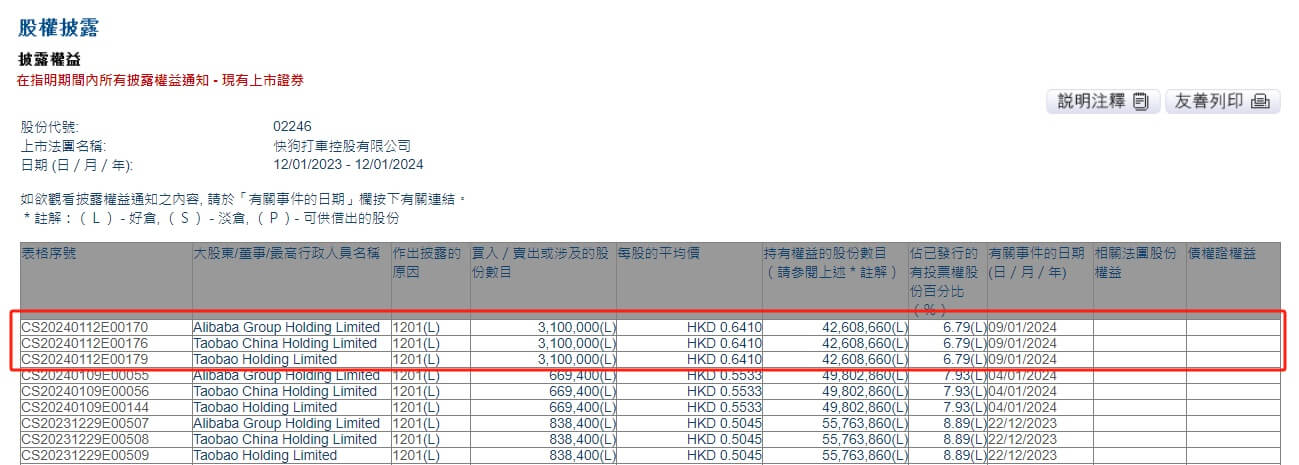Click the 友善列印 printer-friendly button
1299x465 pixels.
coord(1222,101)
